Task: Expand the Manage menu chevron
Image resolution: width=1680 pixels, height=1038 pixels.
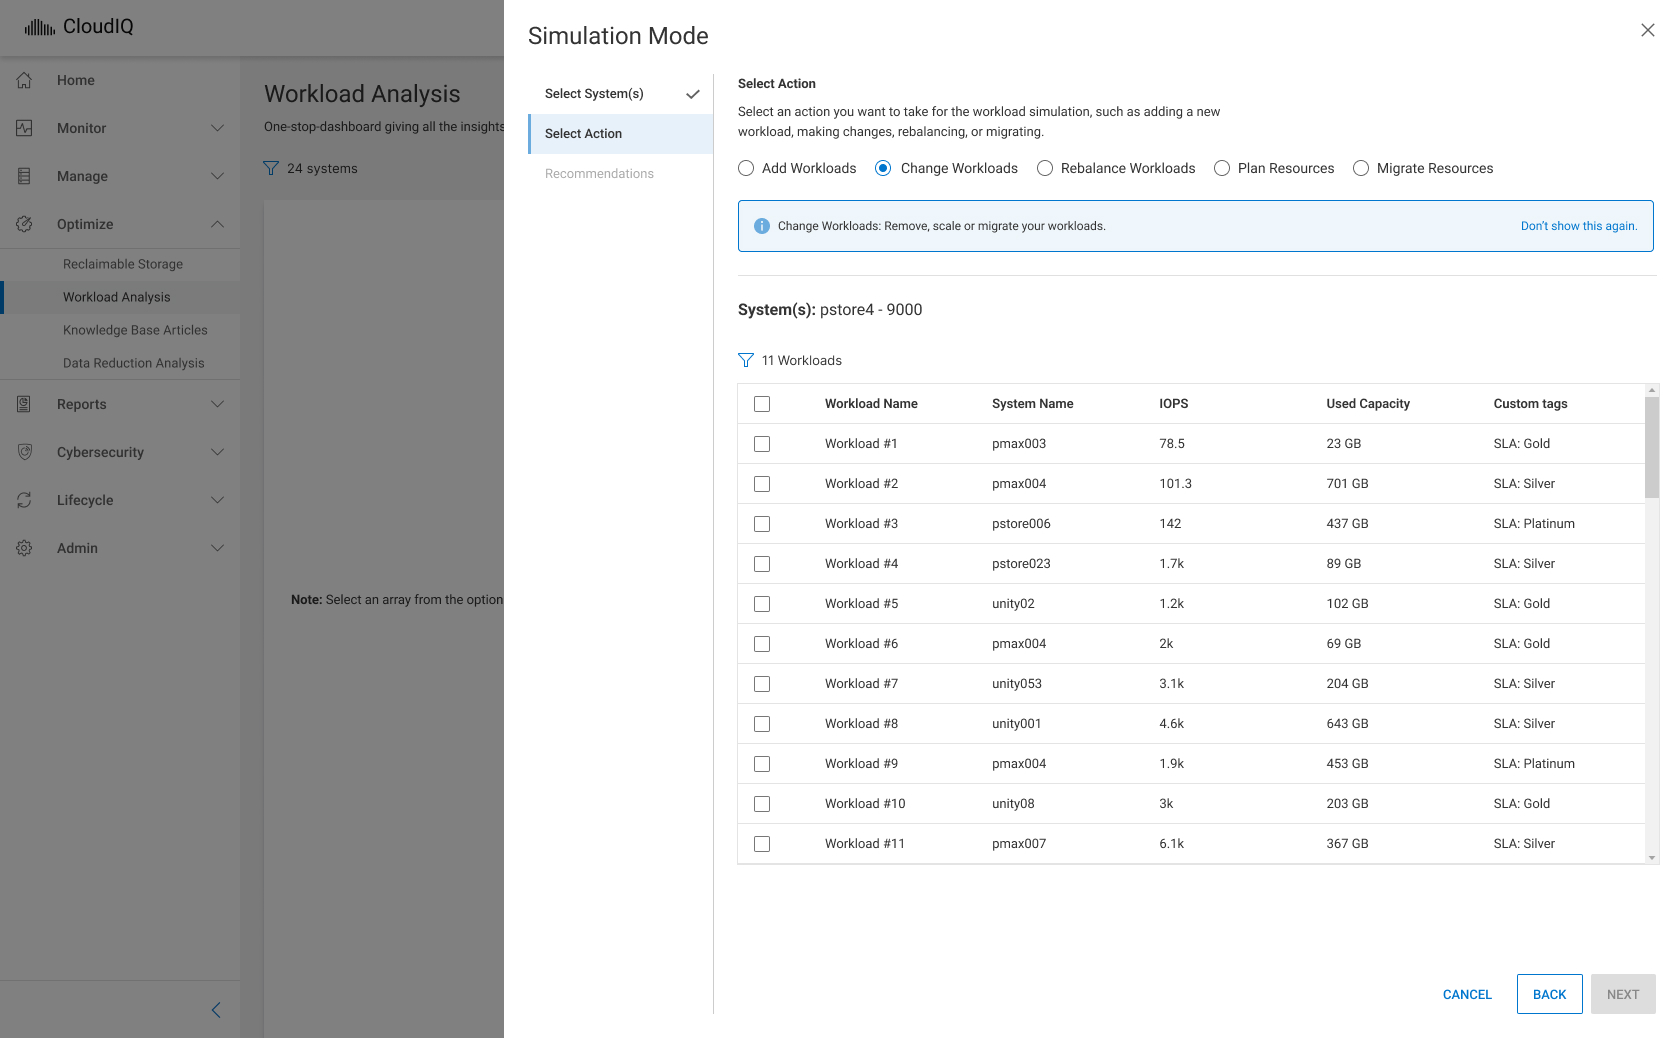Action: [x=217, y=176]
